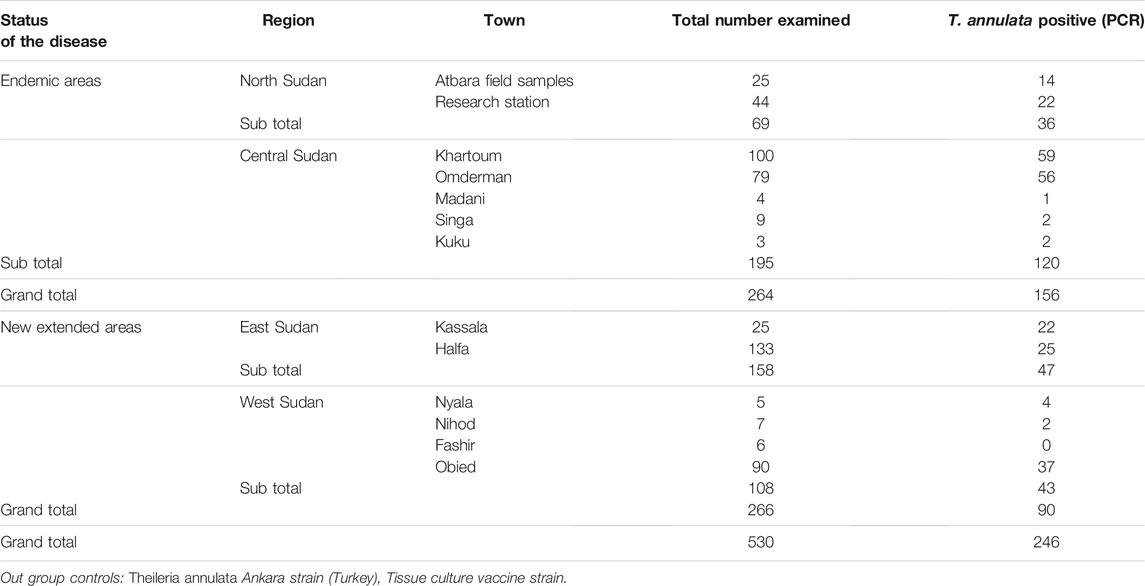Click the Kassala town cell
Viewport: 1145px width, 586px height.
click(462, 328)
